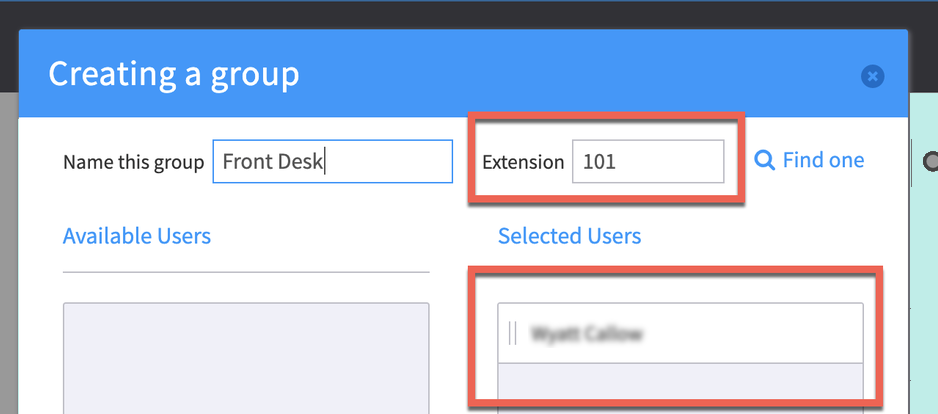Click the dark top bar above the dialog

[469, 14]
